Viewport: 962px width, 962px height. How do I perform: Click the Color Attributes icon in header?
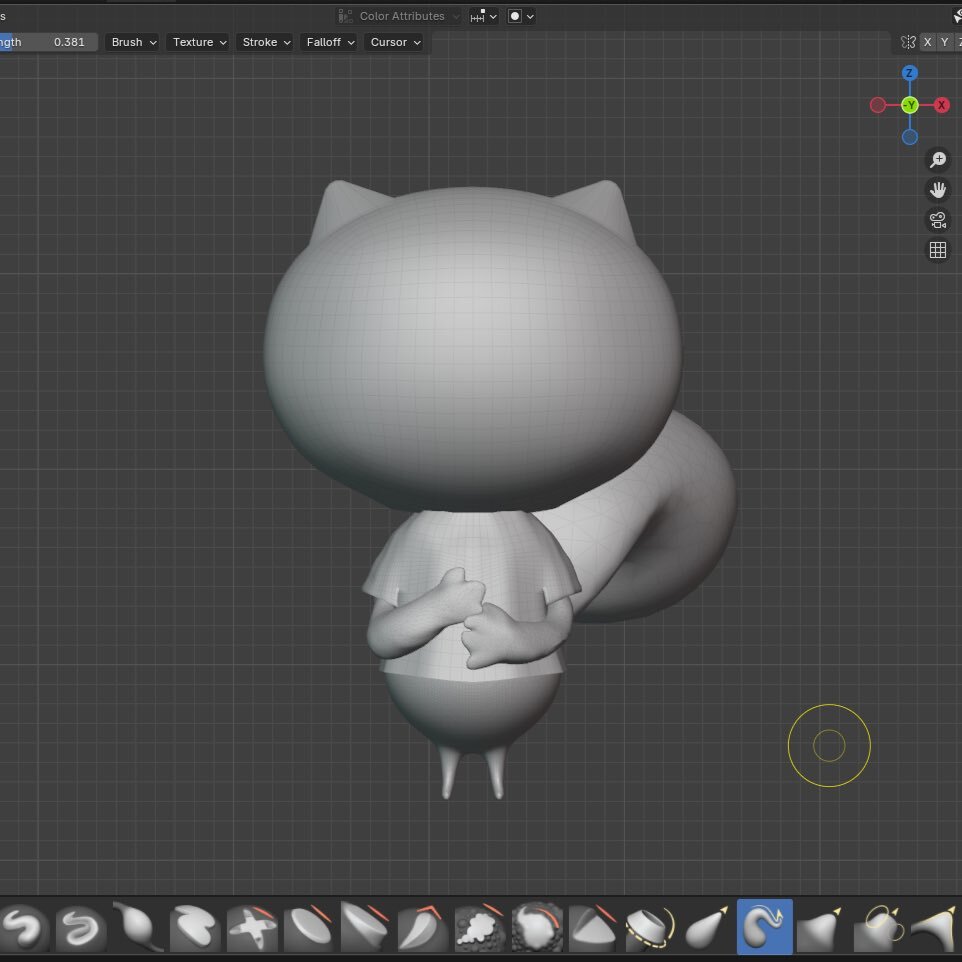pyautogui.click(x=345, y=16)
